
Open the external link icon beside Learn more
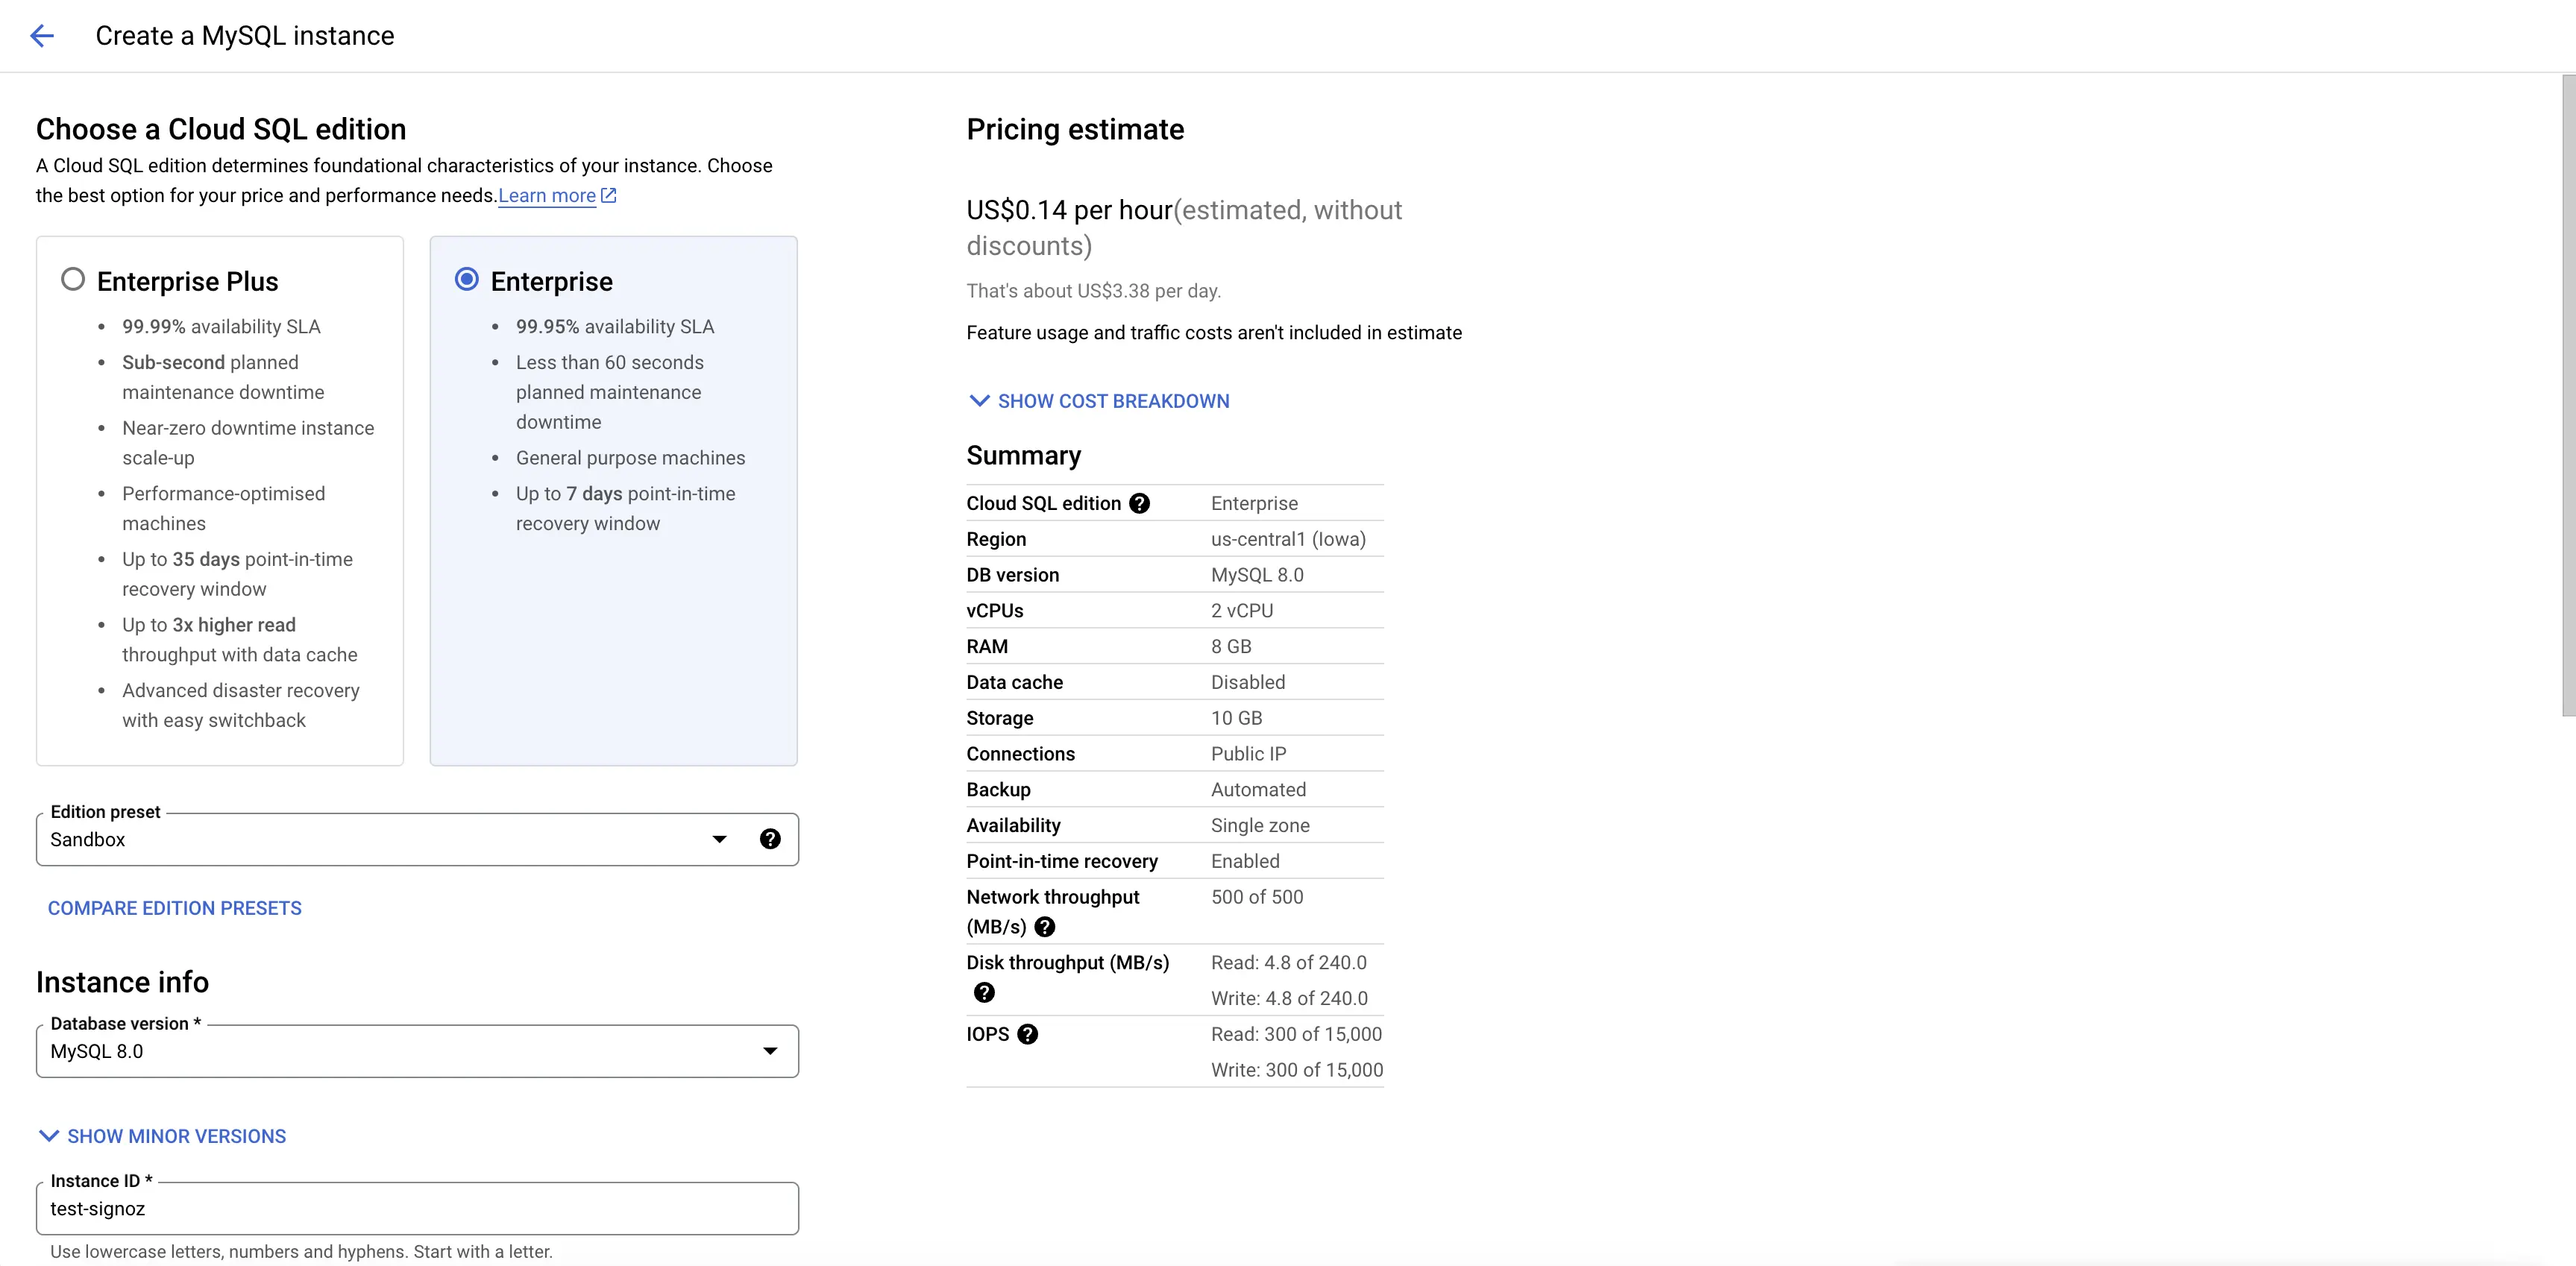coord(608,195)
